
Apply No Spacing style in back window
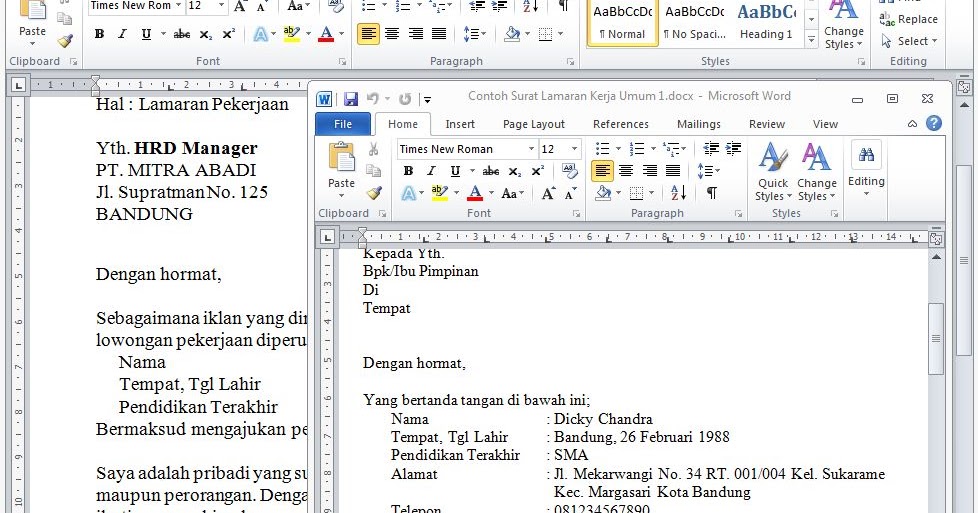694,22
